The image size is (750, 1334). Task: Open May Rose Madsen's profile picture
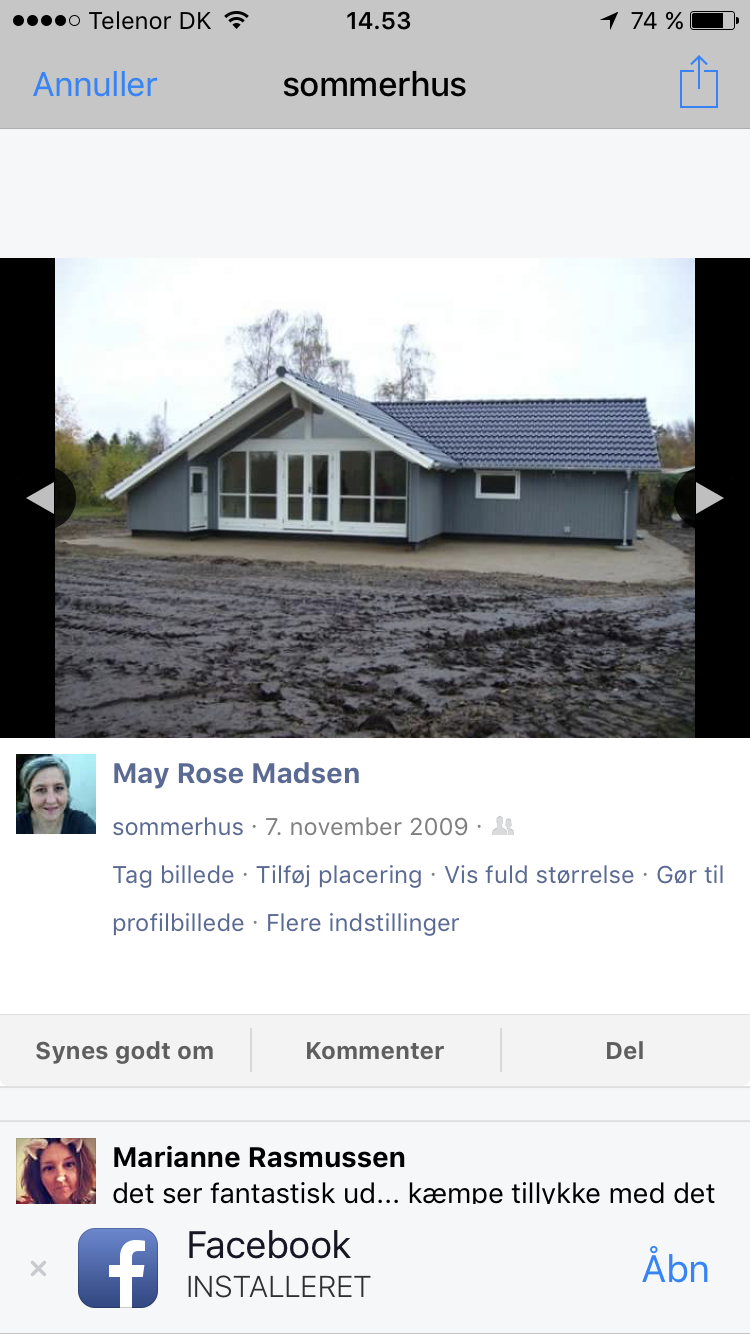(x=56, y=794)
